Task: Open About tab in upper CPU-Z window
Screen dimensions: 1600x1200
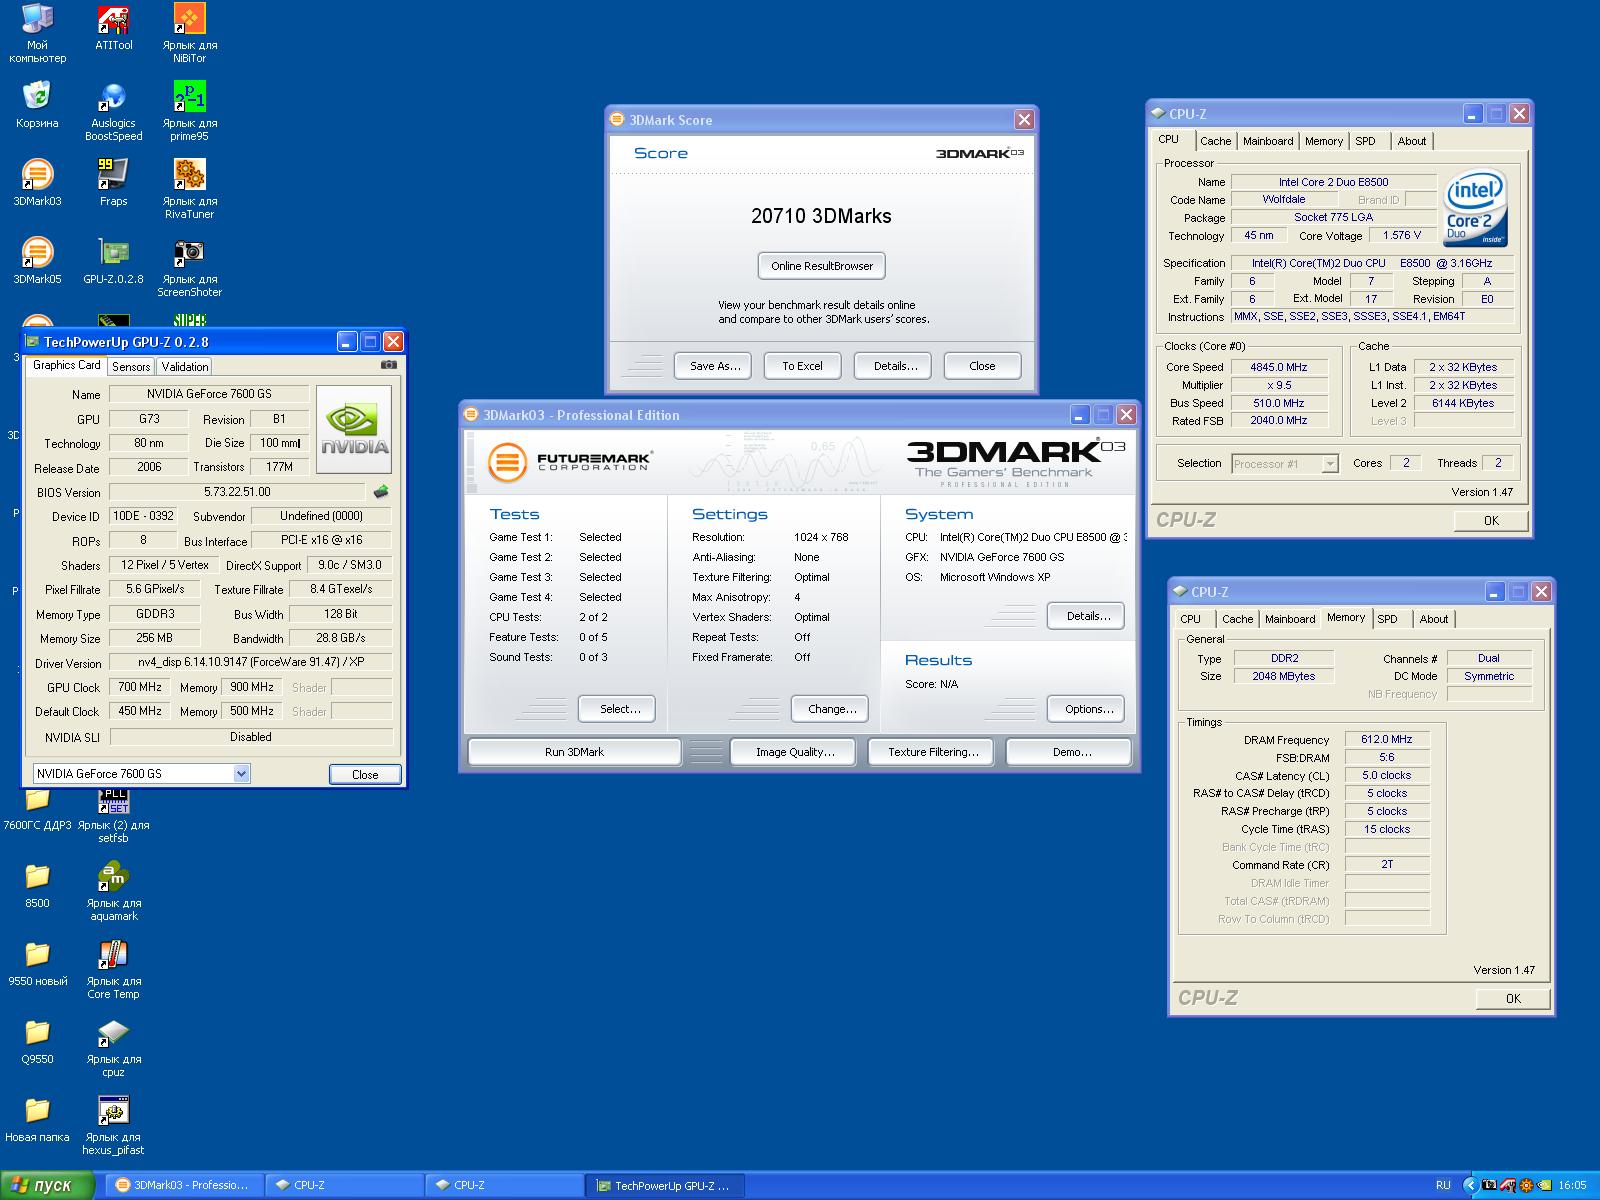Action: click(1412, 141)
